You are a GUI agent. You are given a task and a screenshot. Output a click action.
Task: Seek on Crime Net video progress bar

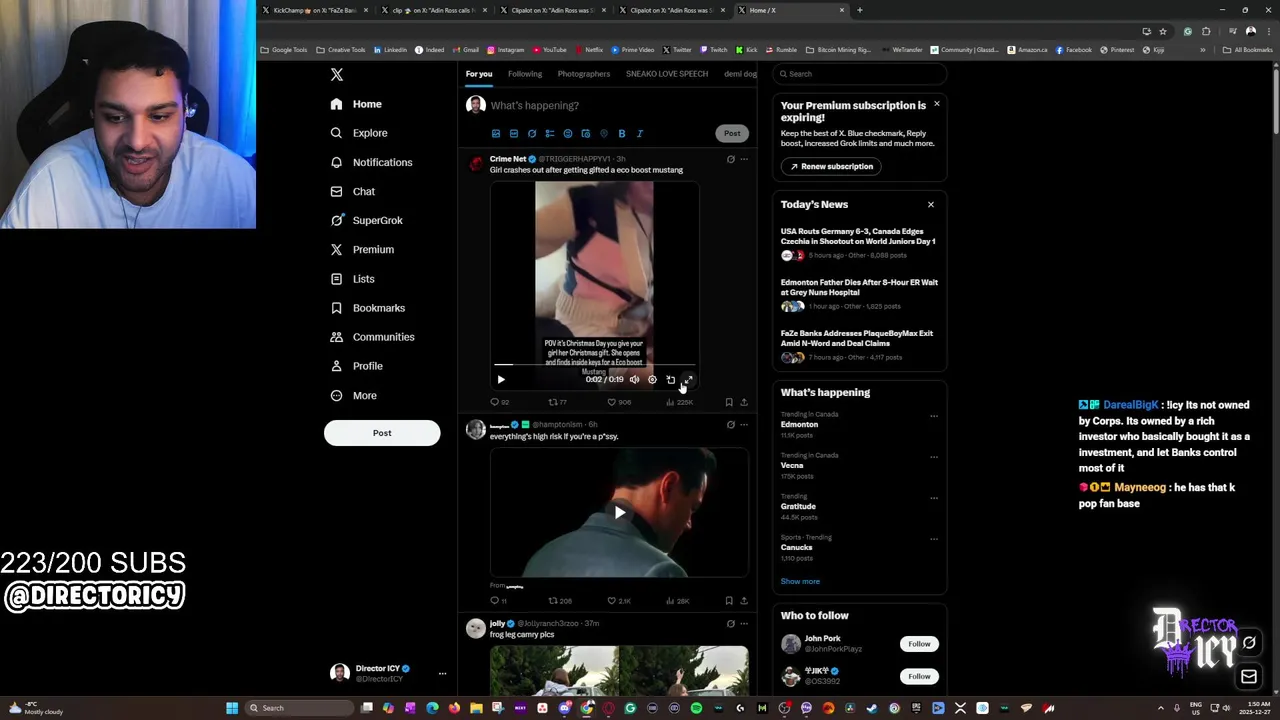pyautogui.click(x=595, y=365)
